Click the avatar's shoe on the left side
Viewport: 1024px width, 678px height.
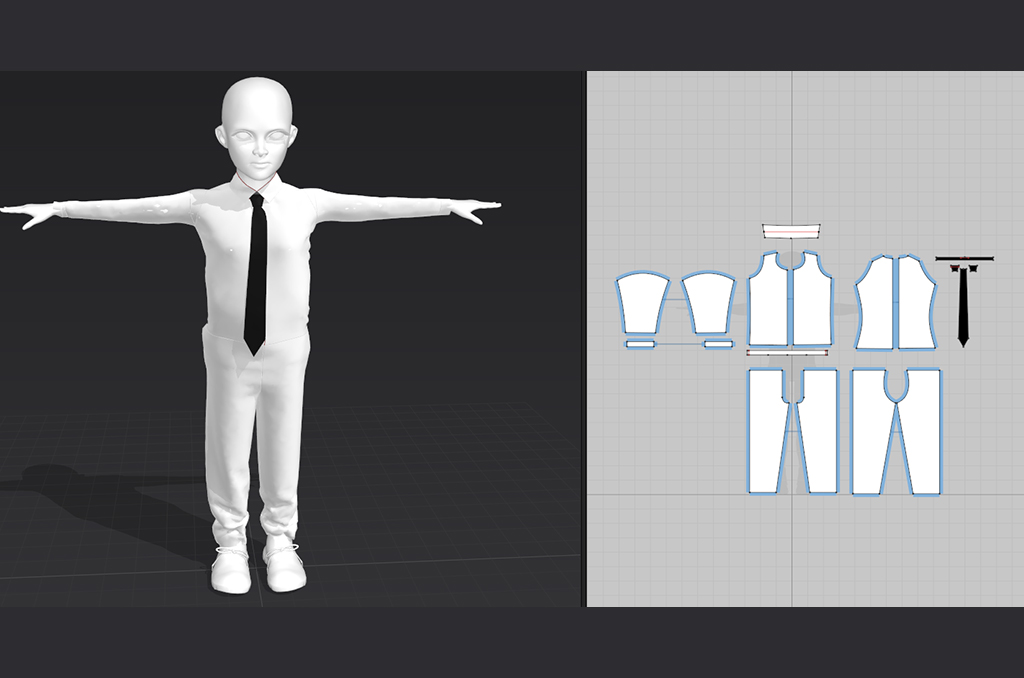(230, 572)
